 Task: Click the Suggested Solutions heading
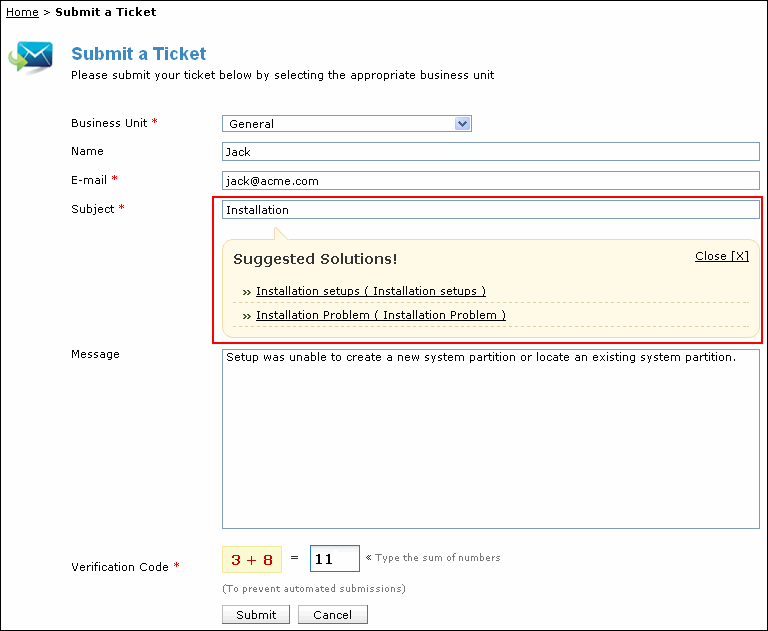[x=315, y=259]
